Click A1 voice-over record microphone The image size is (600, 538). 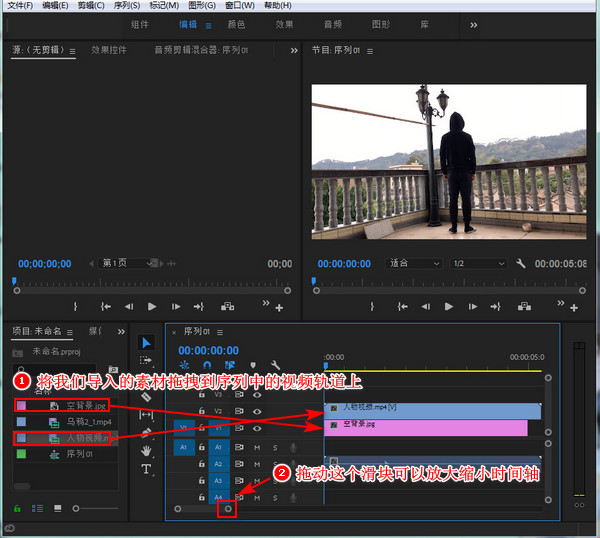(x=293, y=447)
